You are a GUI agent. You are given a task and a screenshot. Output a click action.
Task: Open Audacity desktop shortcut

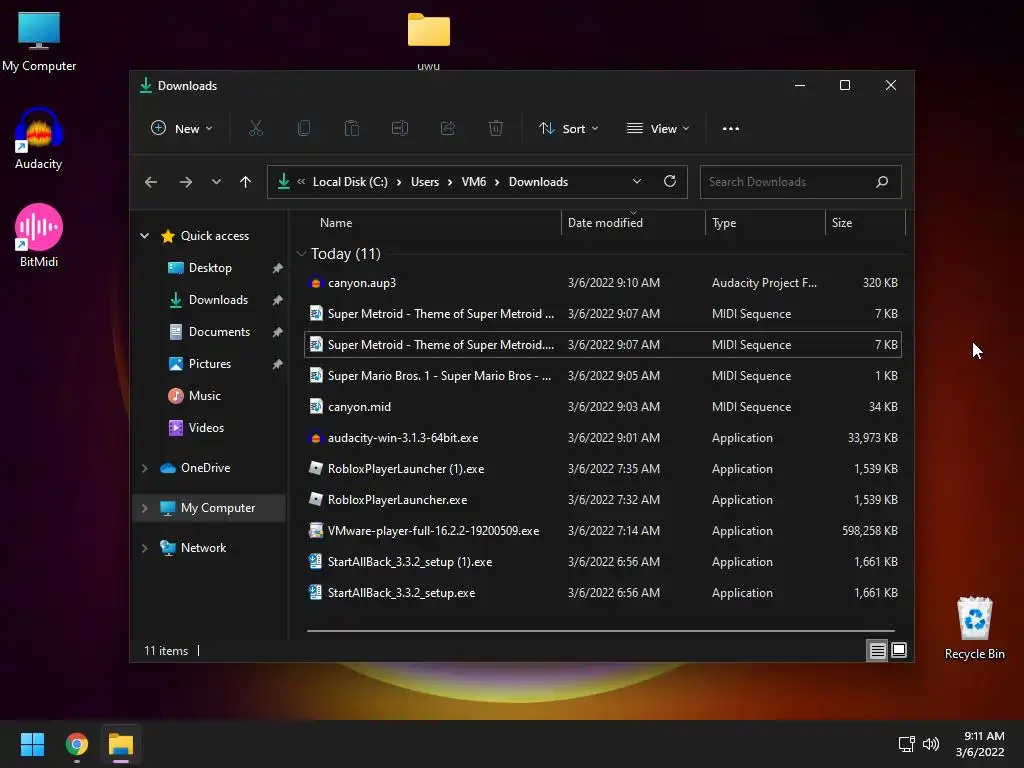(x=39, y=138)
